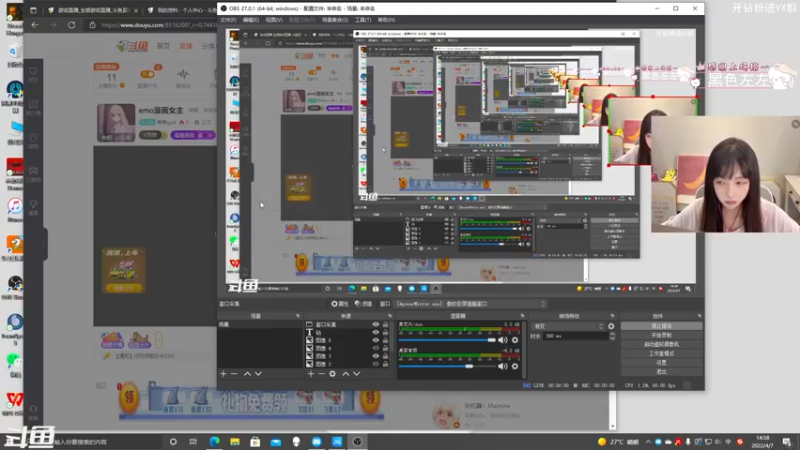
Task: Click browser refresh icon in Edge window
Action: click(x=71, y=24)
